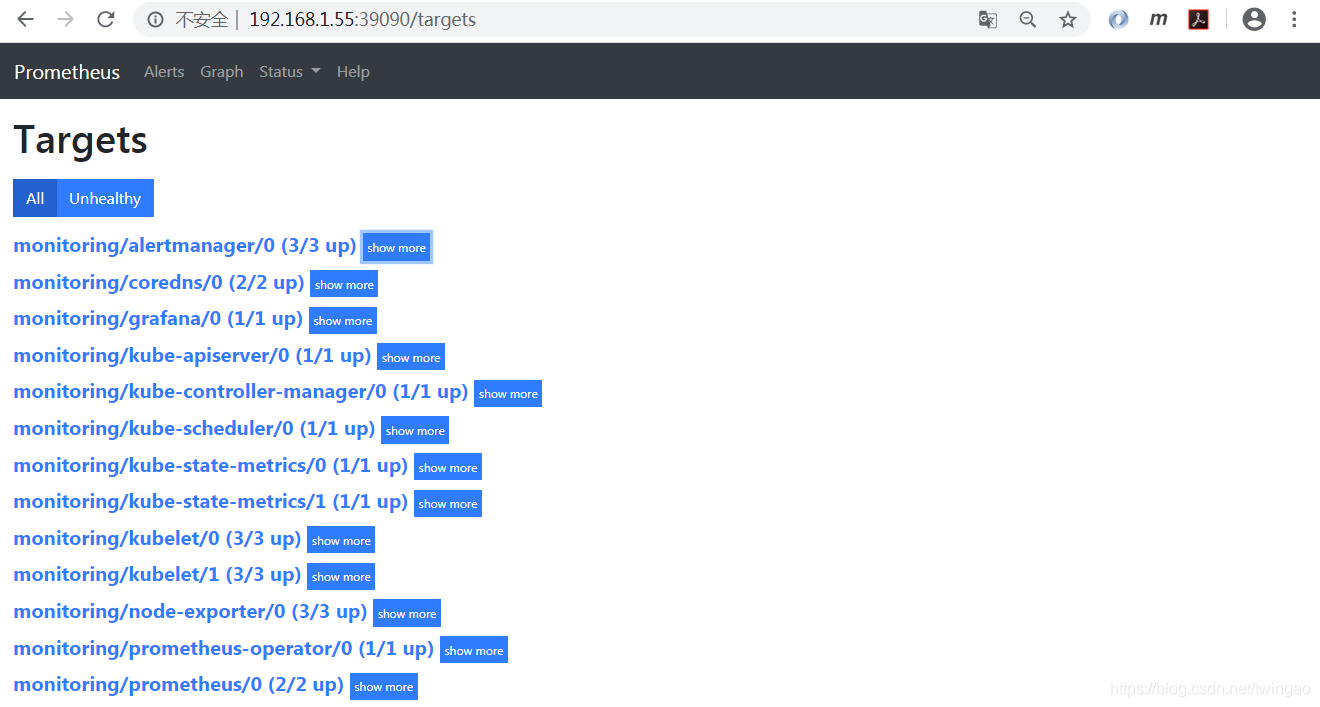Click monitoring/coredns/0 (2/2 up) link

[x=159, y=282]
